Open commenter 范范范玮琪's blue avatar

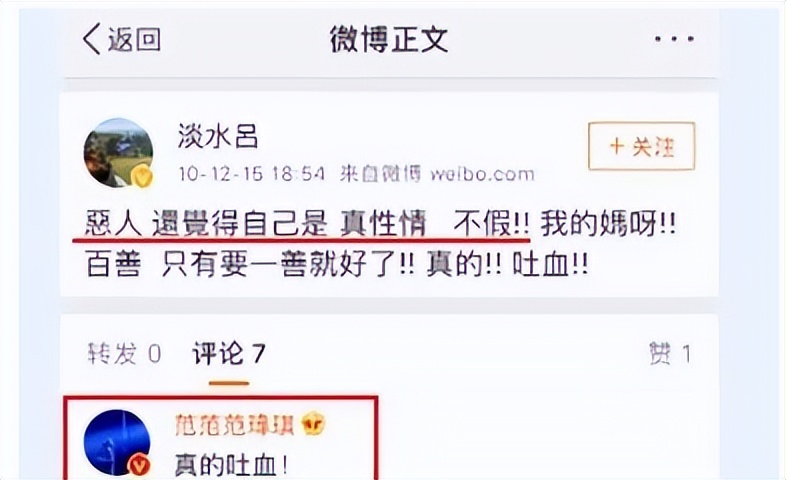[117, 442]
